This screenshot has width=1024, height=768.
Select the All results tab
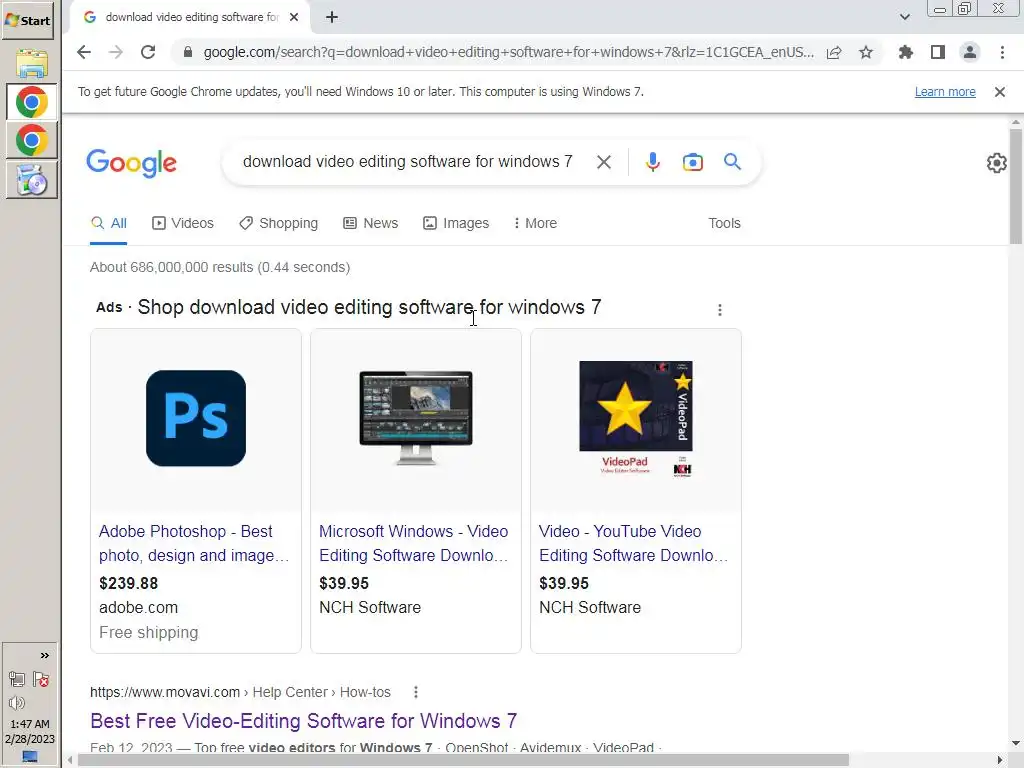108,223
